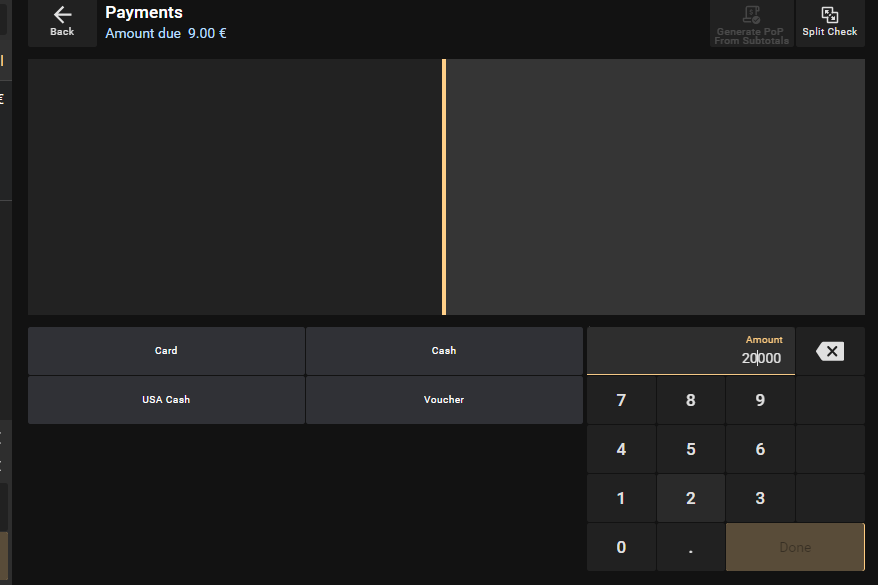Viewport: 878px width, 585px height.
Task: Choose Cash payment method
Action: pyautogui.click(x=444, y=351)
